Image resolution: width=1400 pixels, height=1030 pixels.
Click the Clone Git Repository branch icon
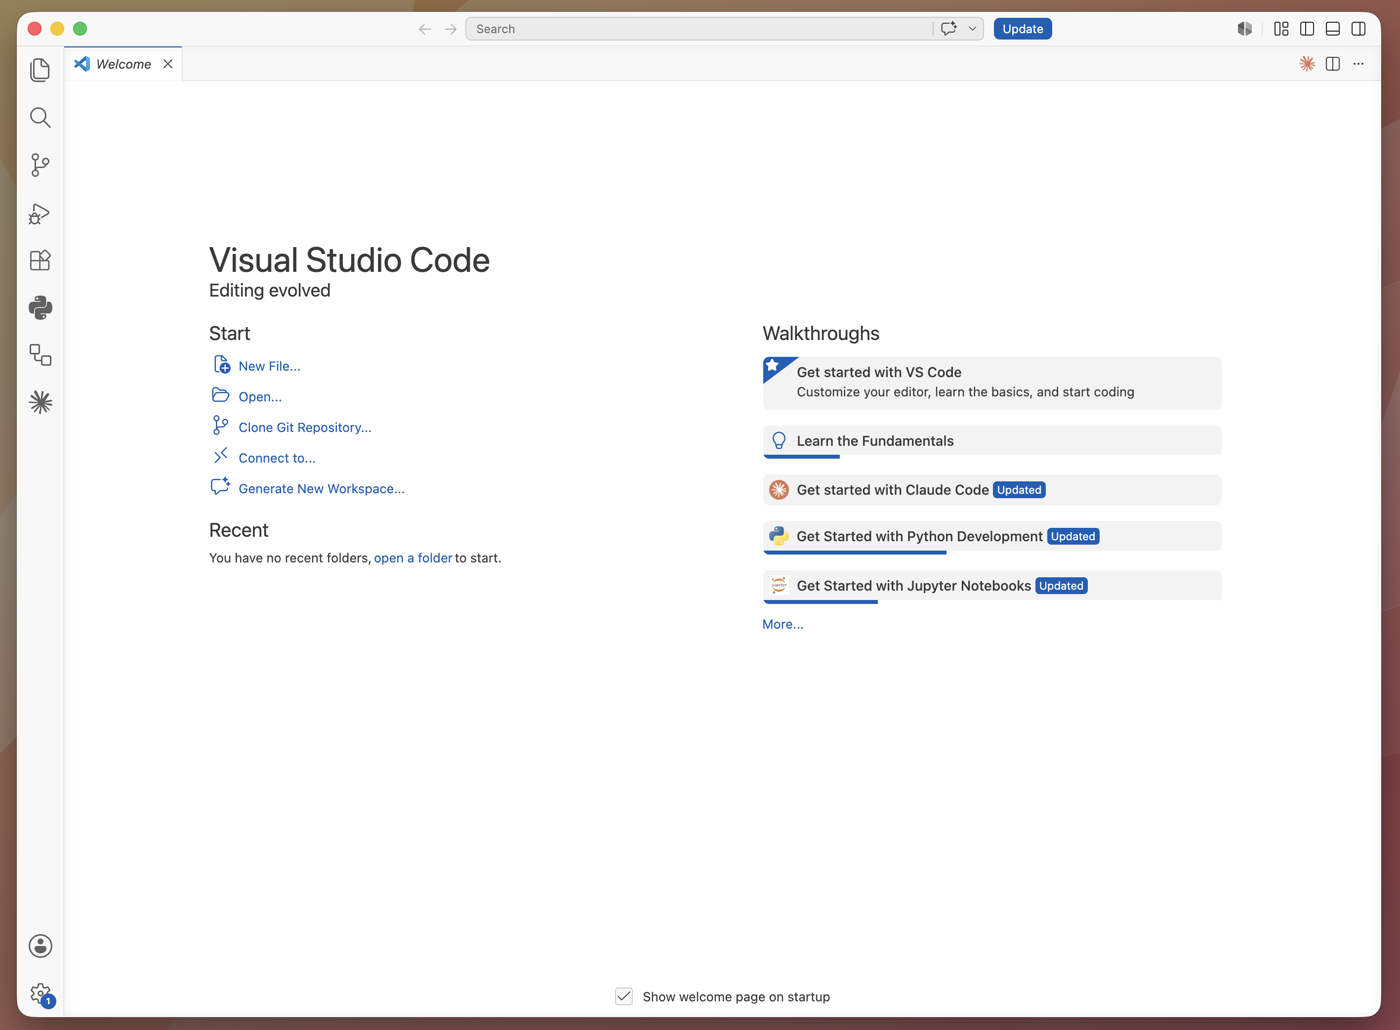(x=221, y=426)
